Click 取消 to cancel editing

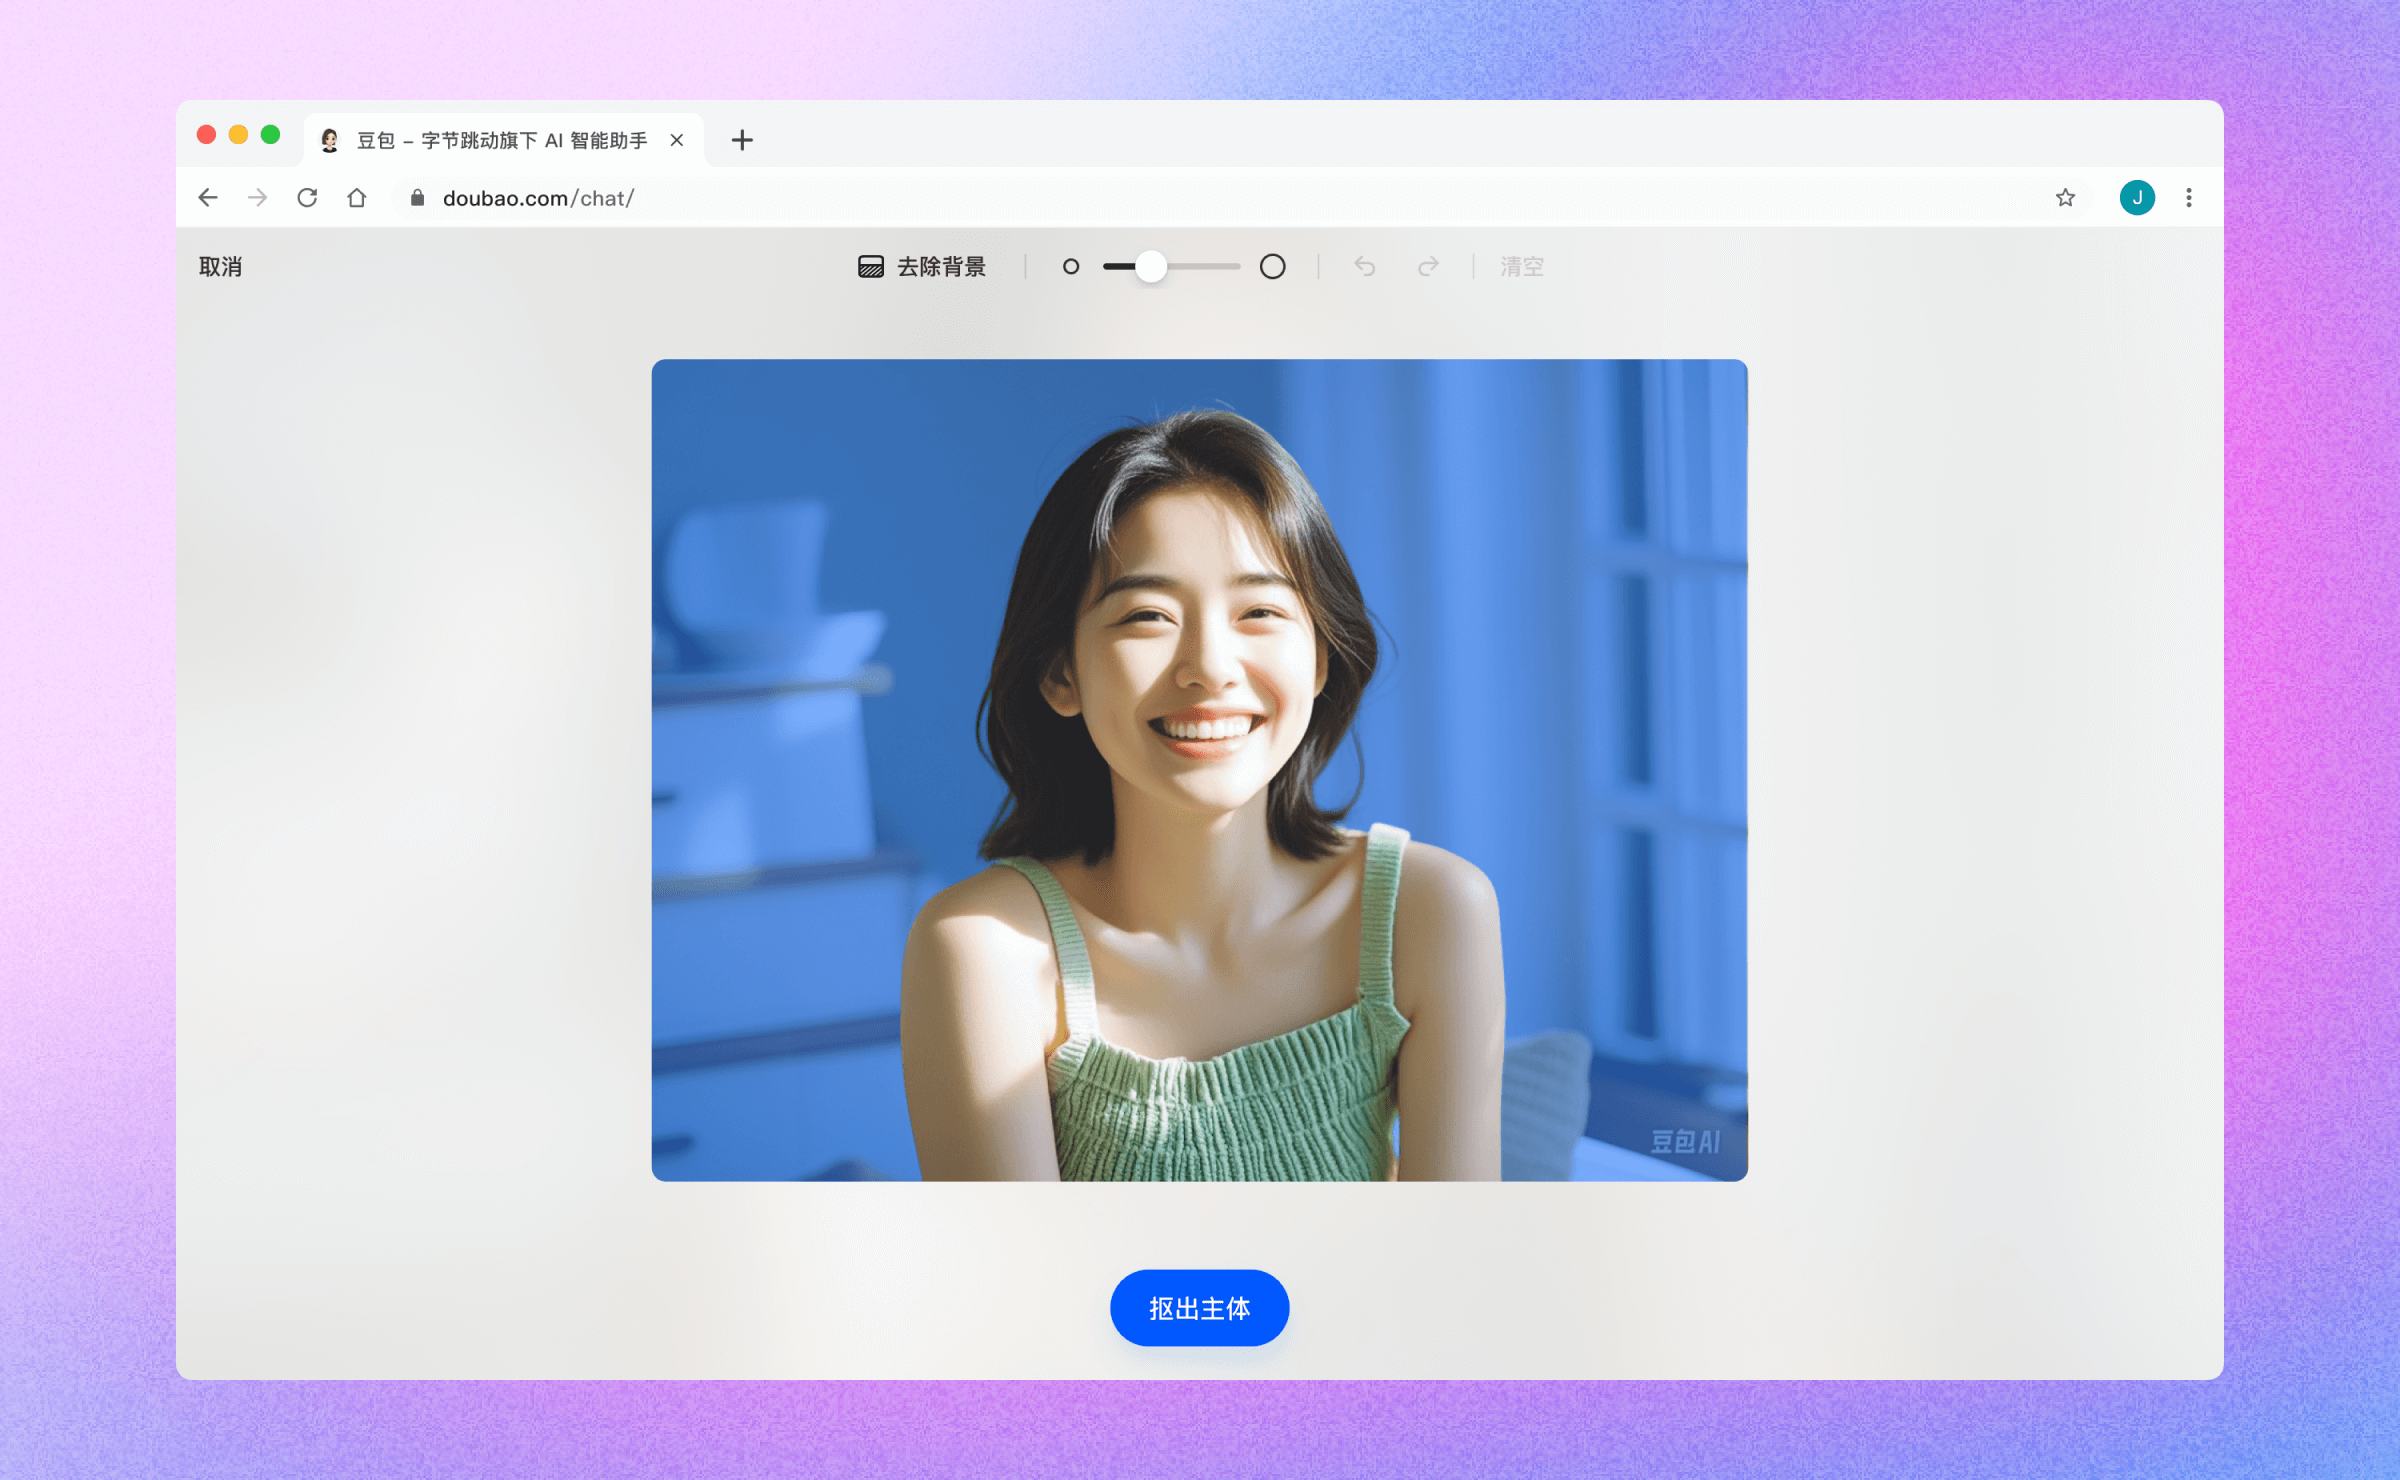pos(220,267)
